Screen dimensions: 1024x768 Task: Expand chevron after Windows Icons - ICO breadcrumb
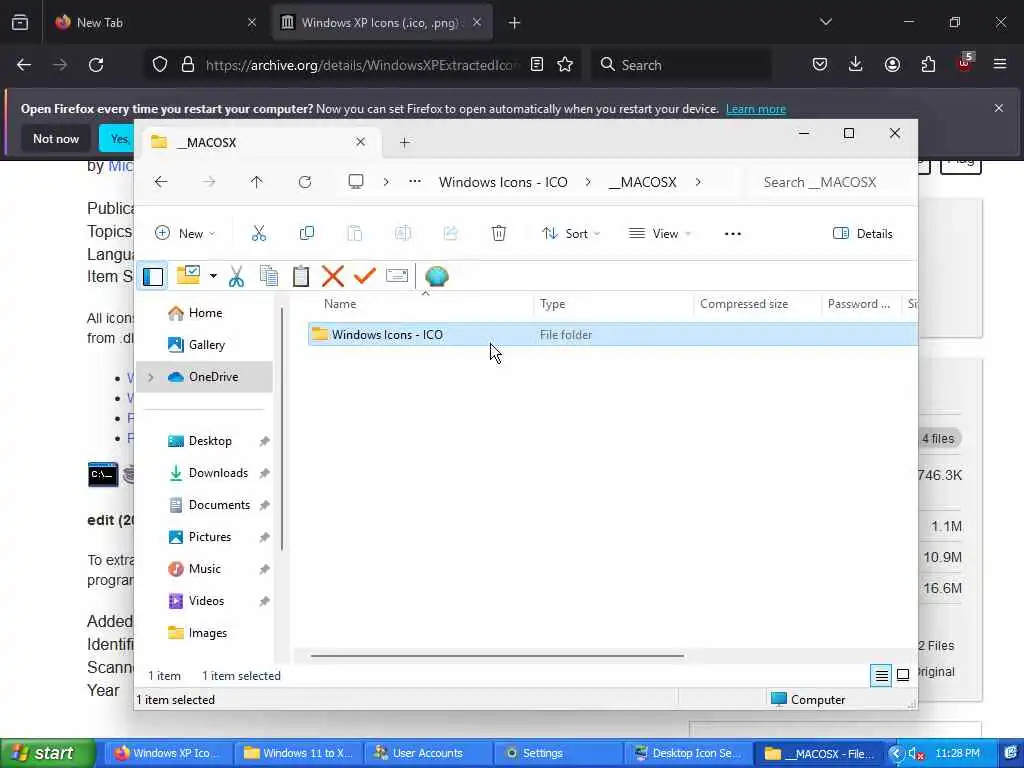(x=588, y=182)
